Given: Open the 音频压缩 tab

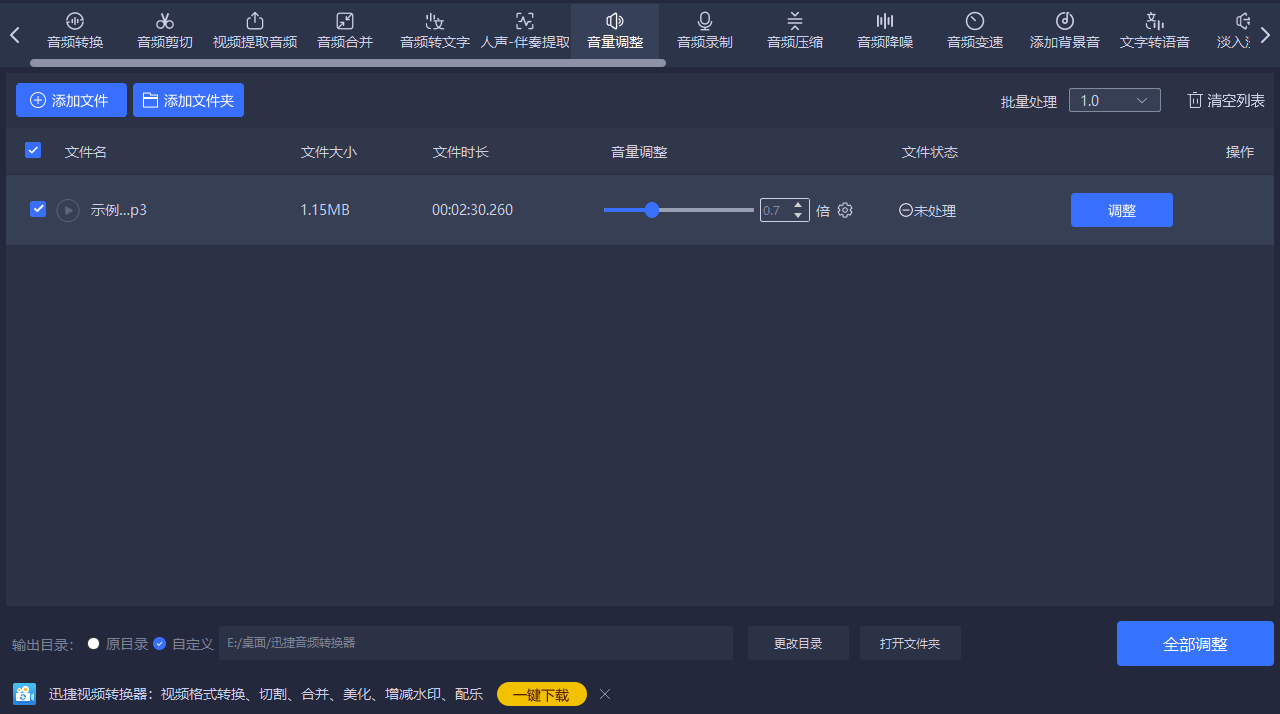Looking at the screenshot, I should 794,30.
